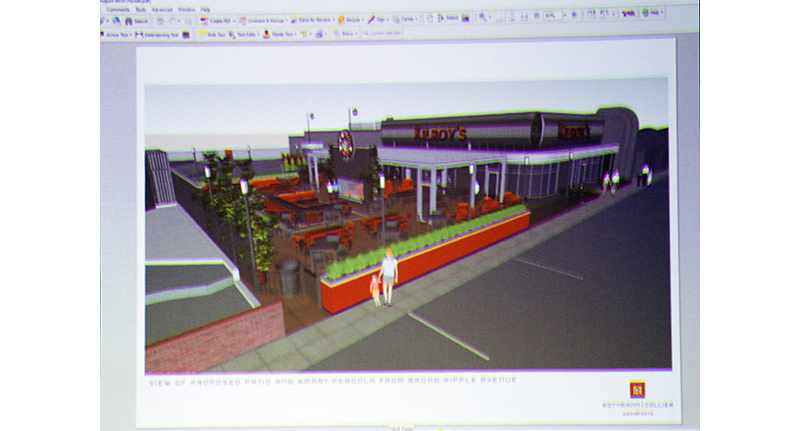
Task: Select the Highlighter tool
Action: (x=304, y=34)
